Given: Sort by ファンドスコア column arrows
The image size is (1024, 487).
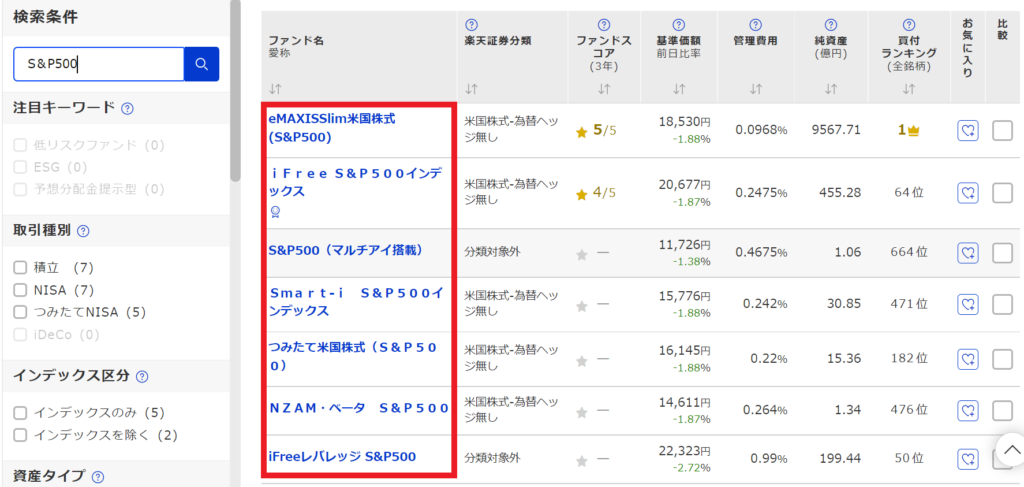Looking at the screenshot, I should click(604, 89).
